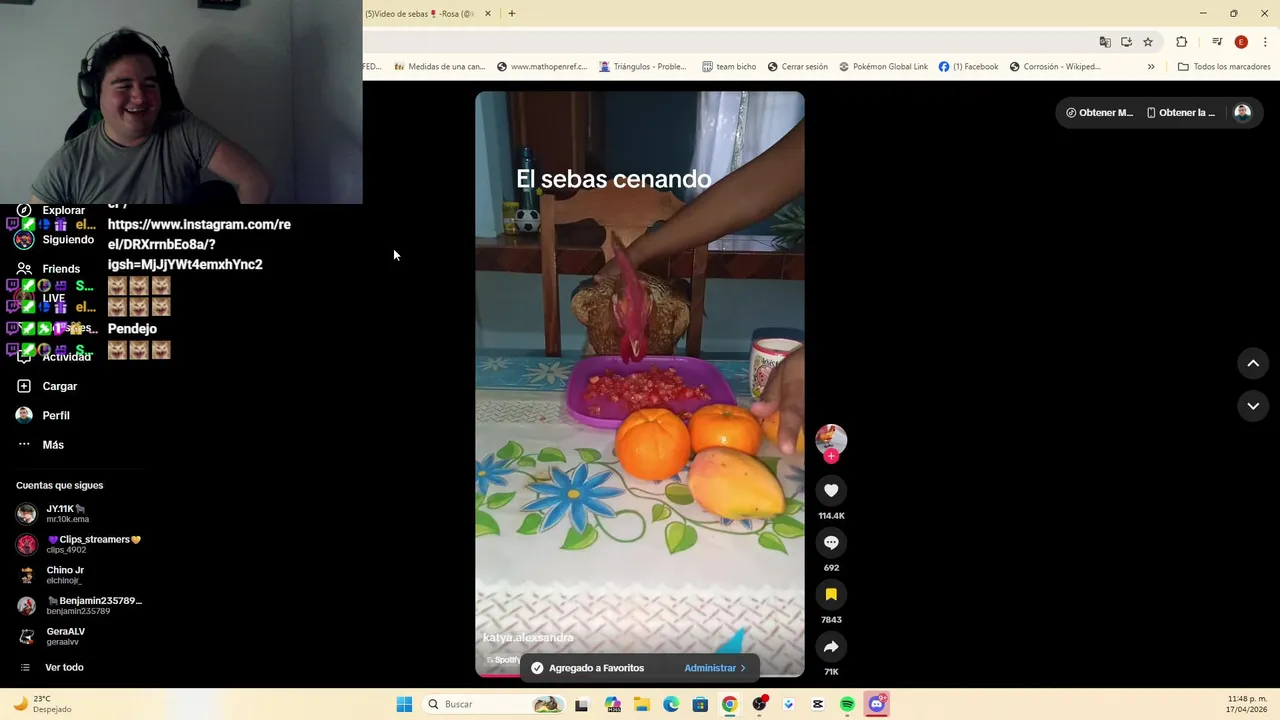The height and width of the screenshot is (720, 1280).
Task: Open Siguiendo in TikTok sidebar
Action: (56, 240)
